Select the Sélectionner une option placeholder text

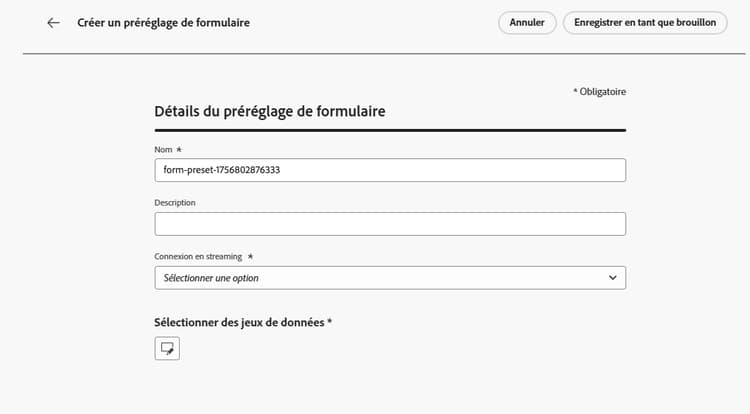coord(211,278)
